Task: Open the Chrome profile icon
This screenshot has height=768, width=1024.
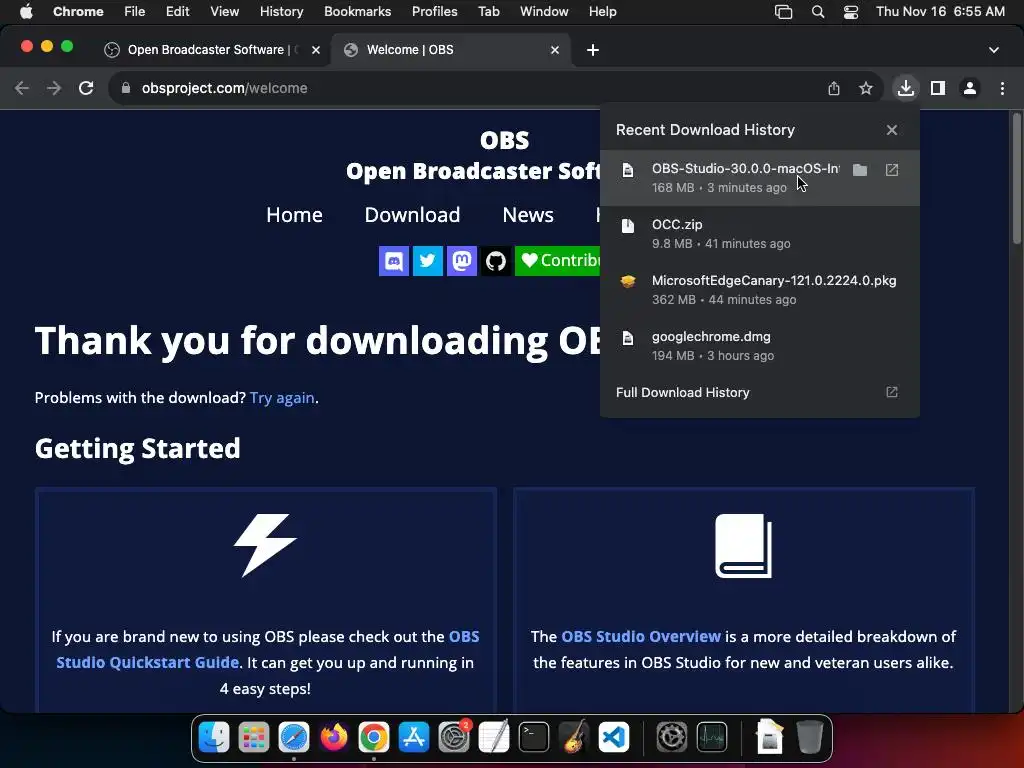Action: (x=970, y=88)
